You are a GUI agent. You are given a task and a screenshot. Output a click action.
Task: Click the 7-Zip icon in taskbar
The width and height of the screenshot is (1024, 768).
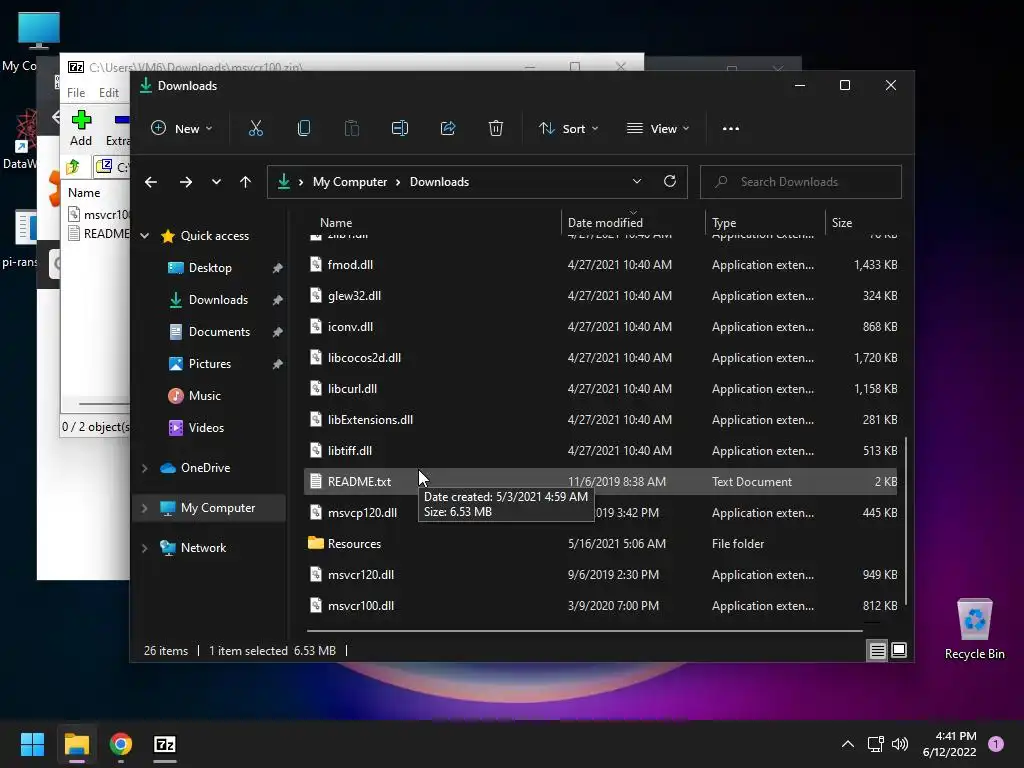click(165, 744)
